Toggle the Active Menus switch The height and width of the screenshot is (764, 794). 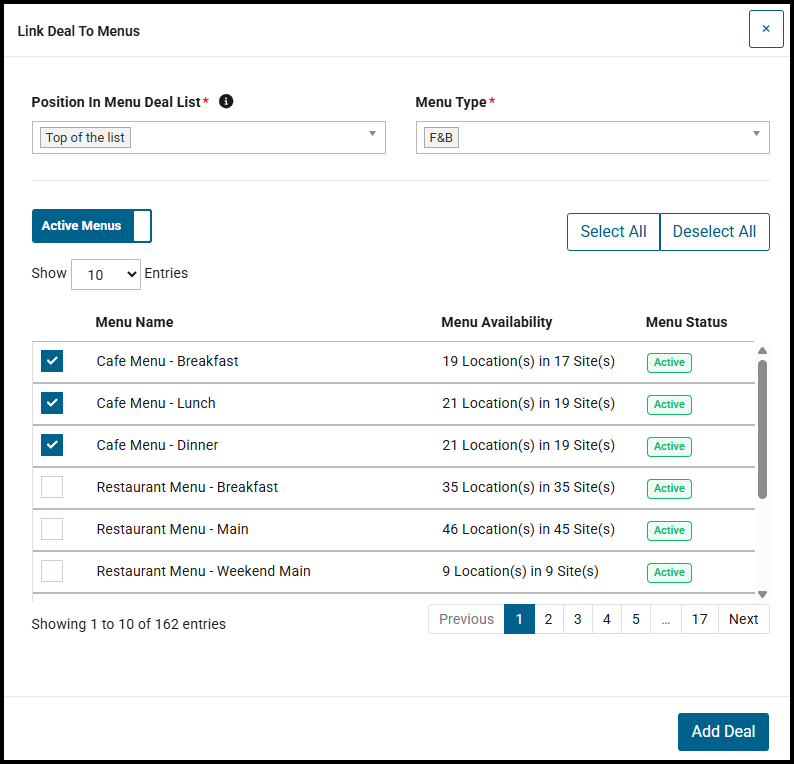tap(92, 226)
